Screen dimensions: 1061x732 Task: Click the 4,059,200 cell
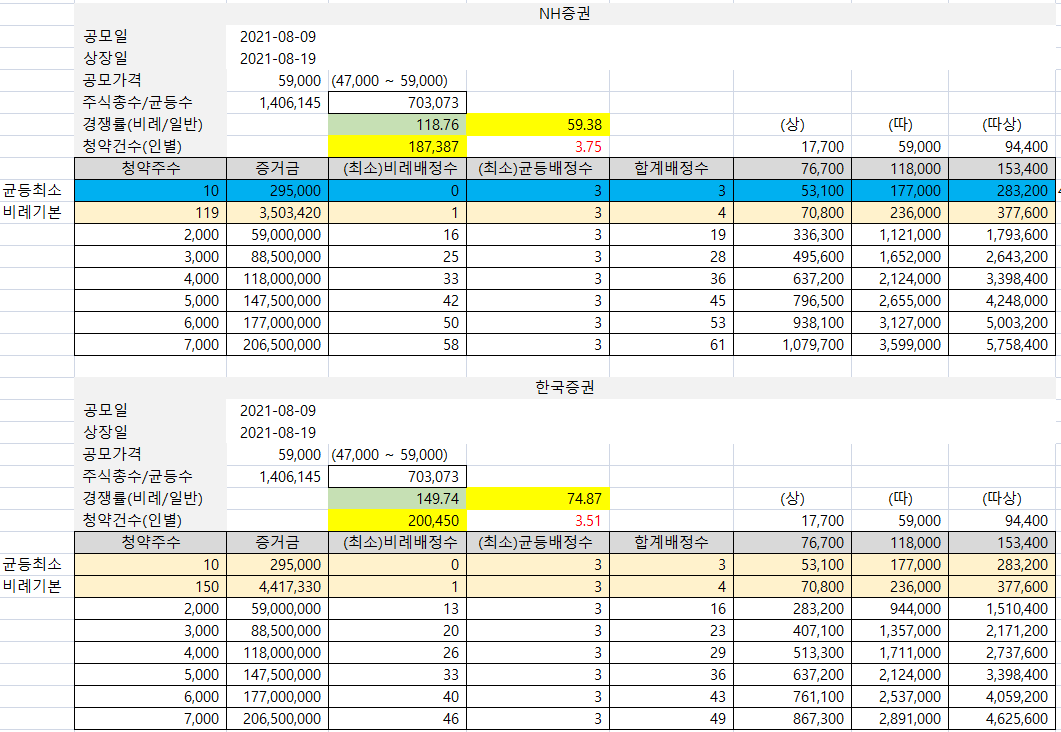click(1002, 697)
